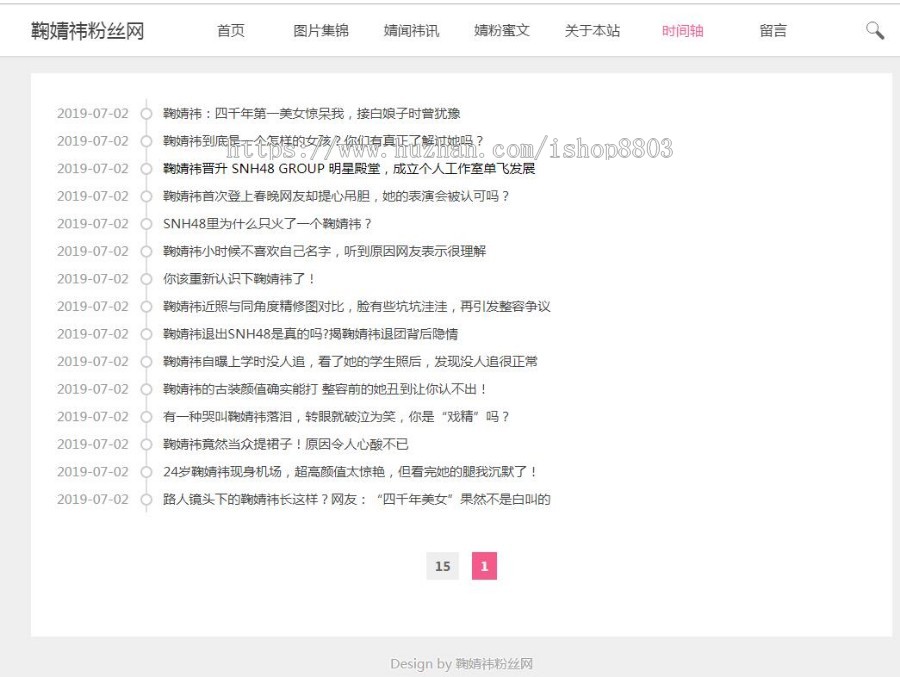Screen dimensions: 900x677
Task: Go to 婧粉蜜文 section
Action: click(x=502, y=30)
